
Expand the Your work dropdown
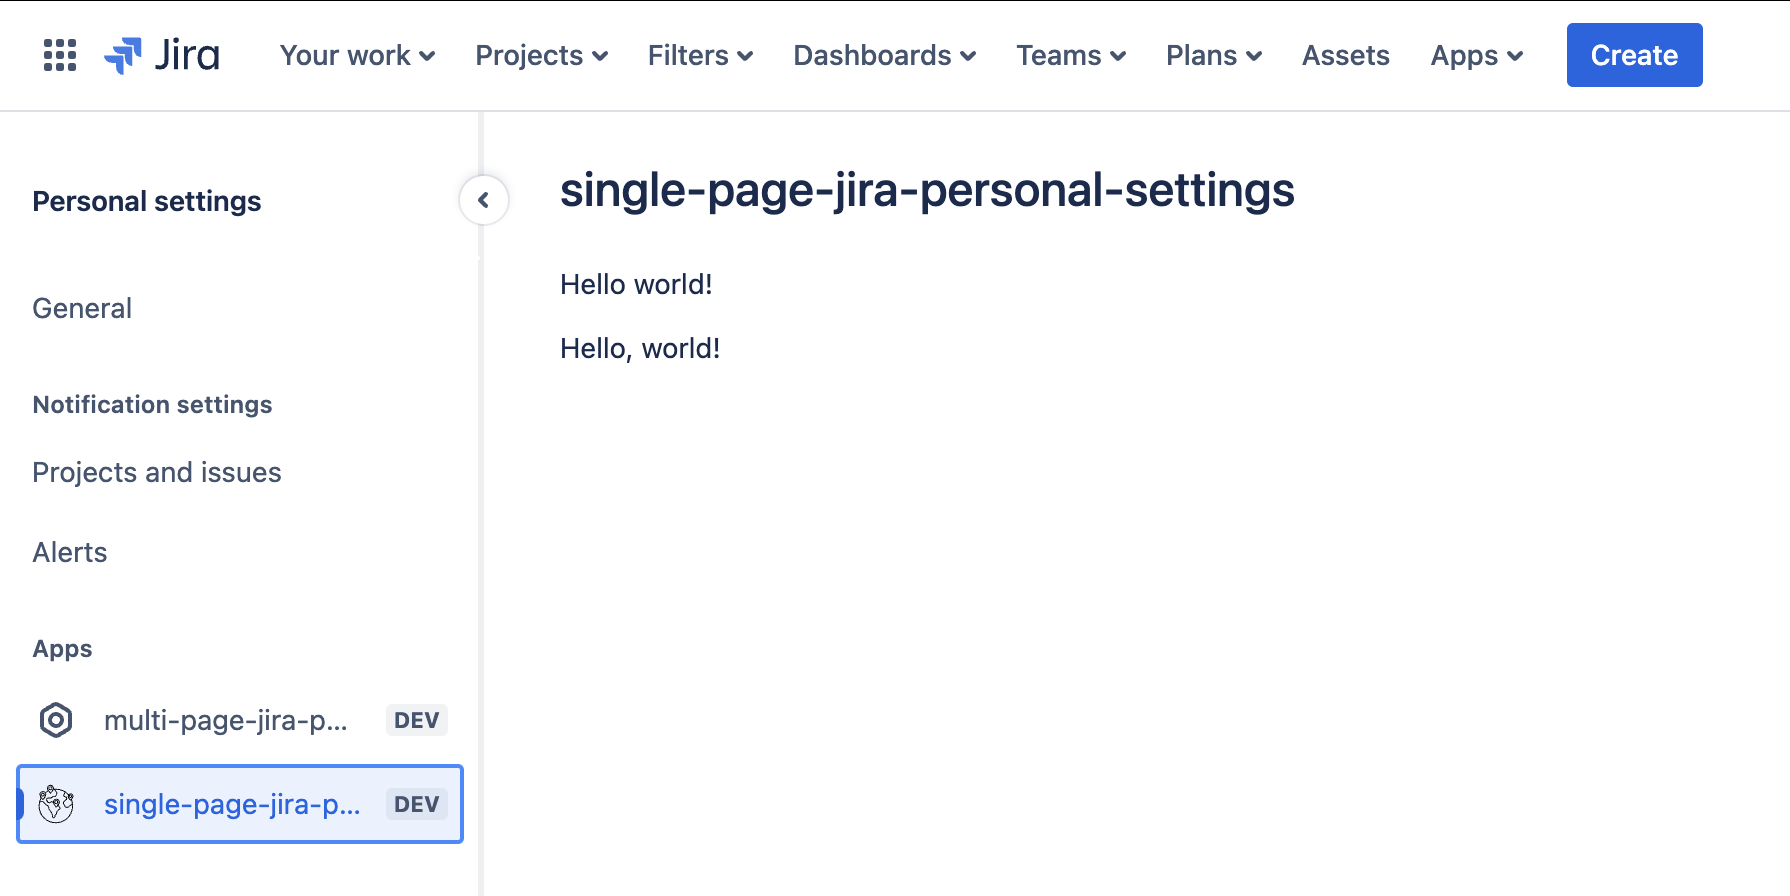tap(357, 55)
